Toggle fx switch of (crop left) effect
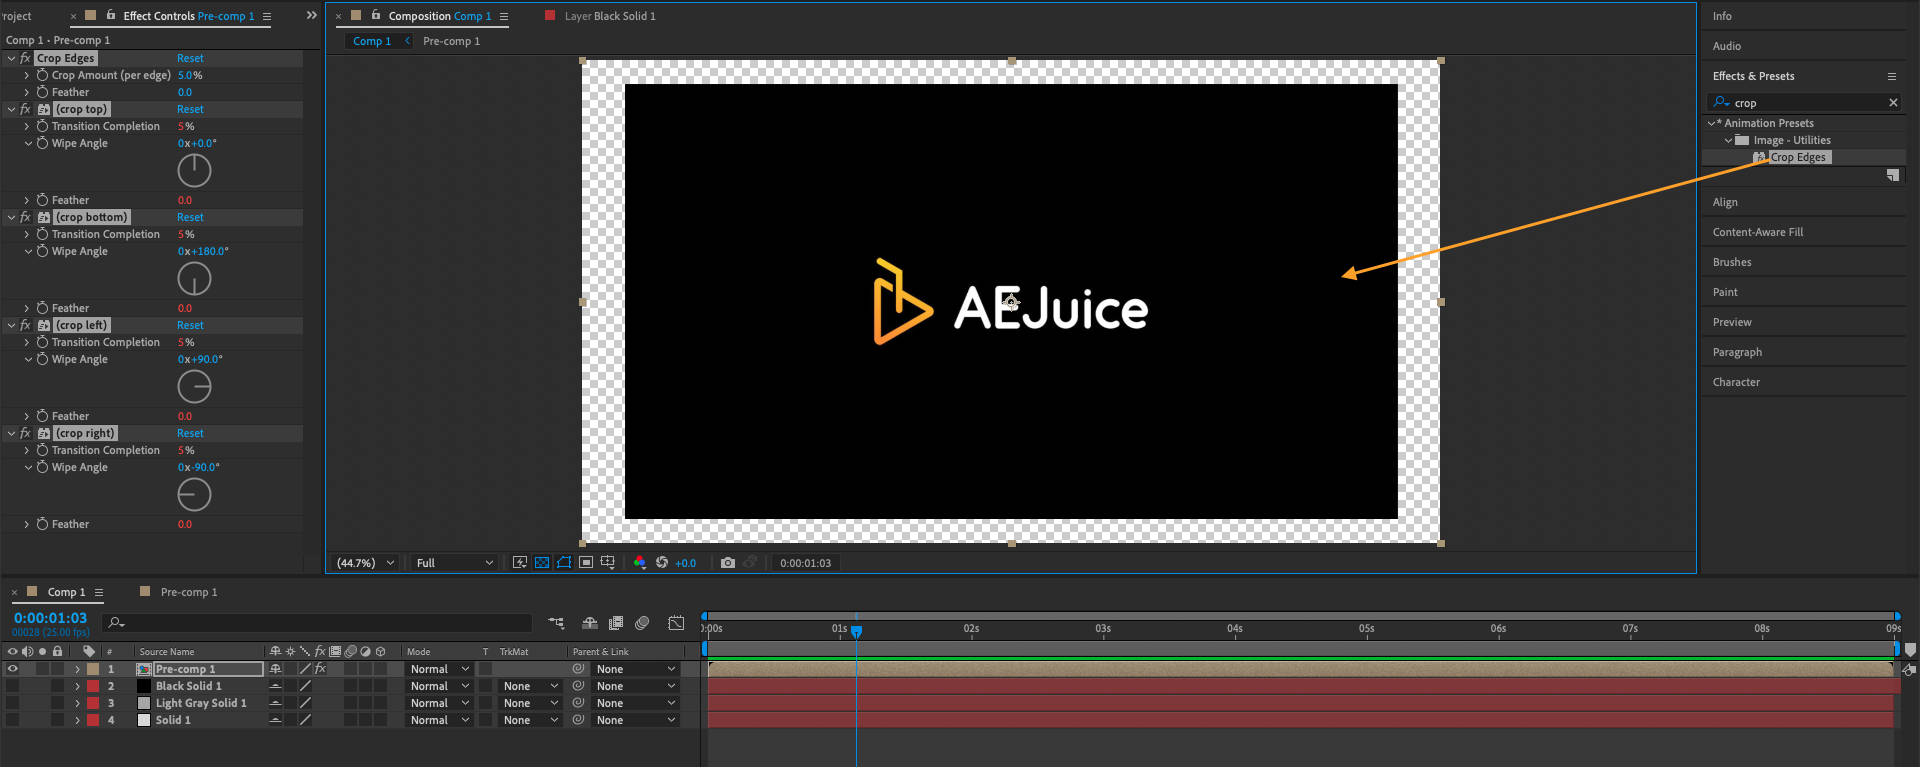1920x767 pixels. pos(25,325)
